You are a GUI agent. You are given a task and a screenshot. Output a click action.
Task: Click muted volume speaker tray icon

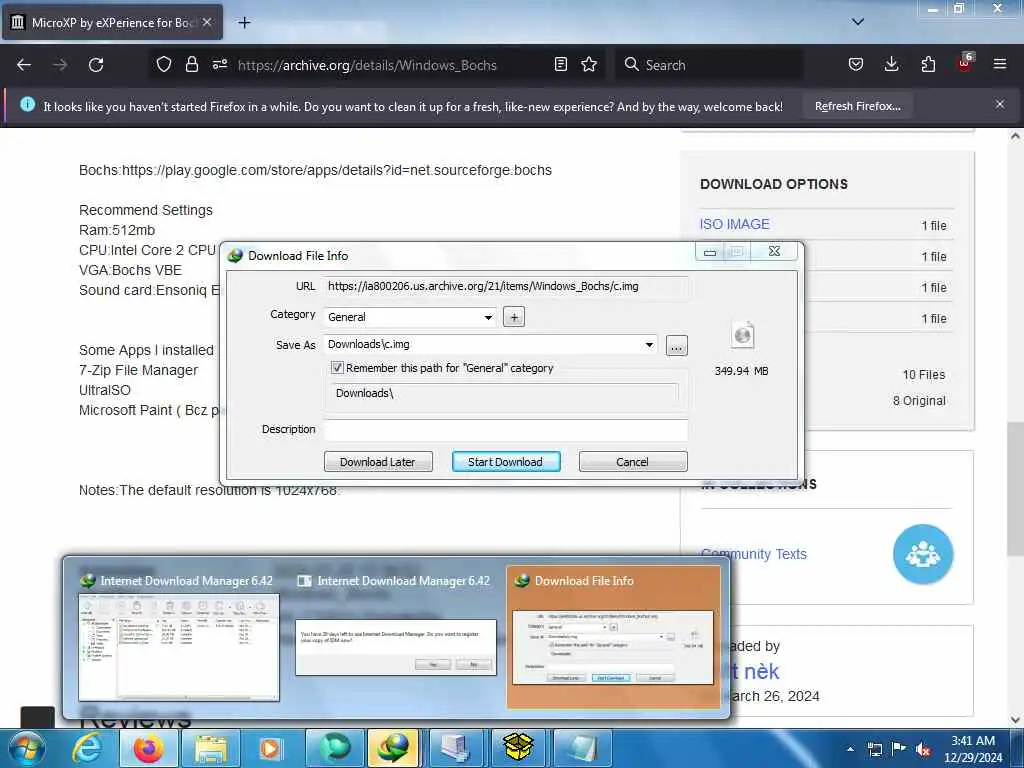click(923, 749)
